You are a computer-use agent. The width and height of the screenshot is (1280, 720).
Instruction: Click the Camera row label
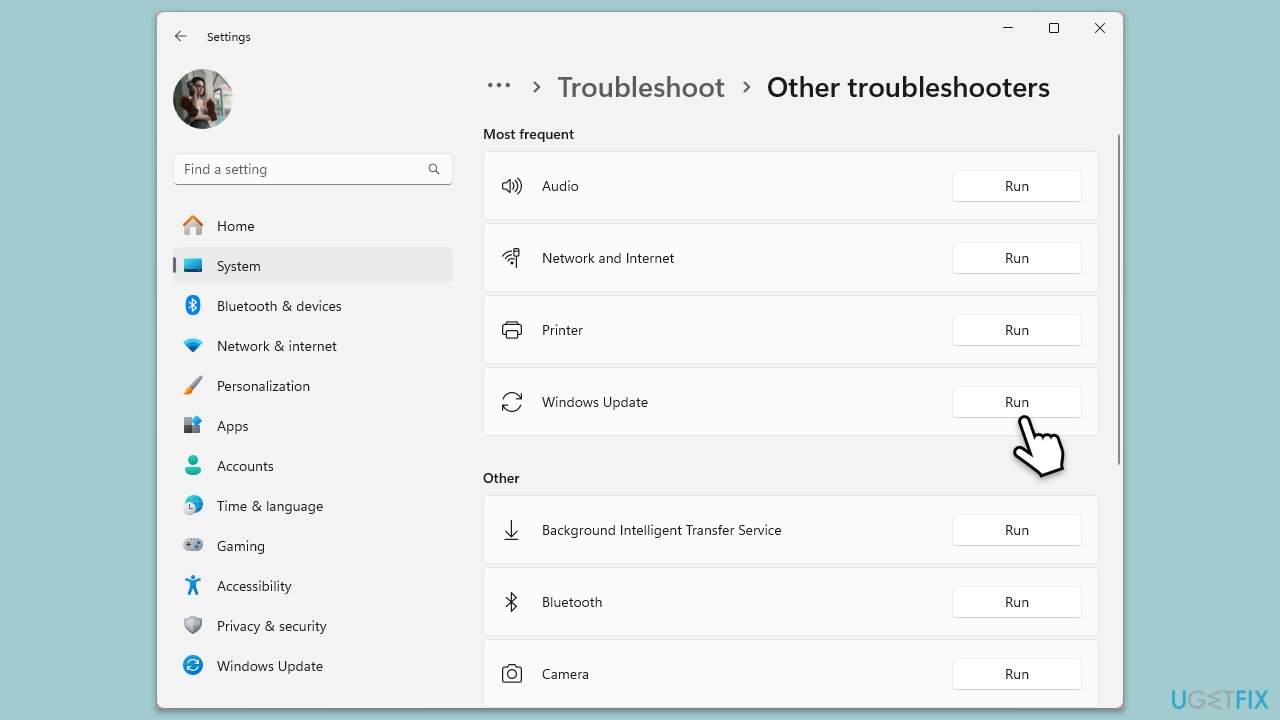tap(565, 674)
